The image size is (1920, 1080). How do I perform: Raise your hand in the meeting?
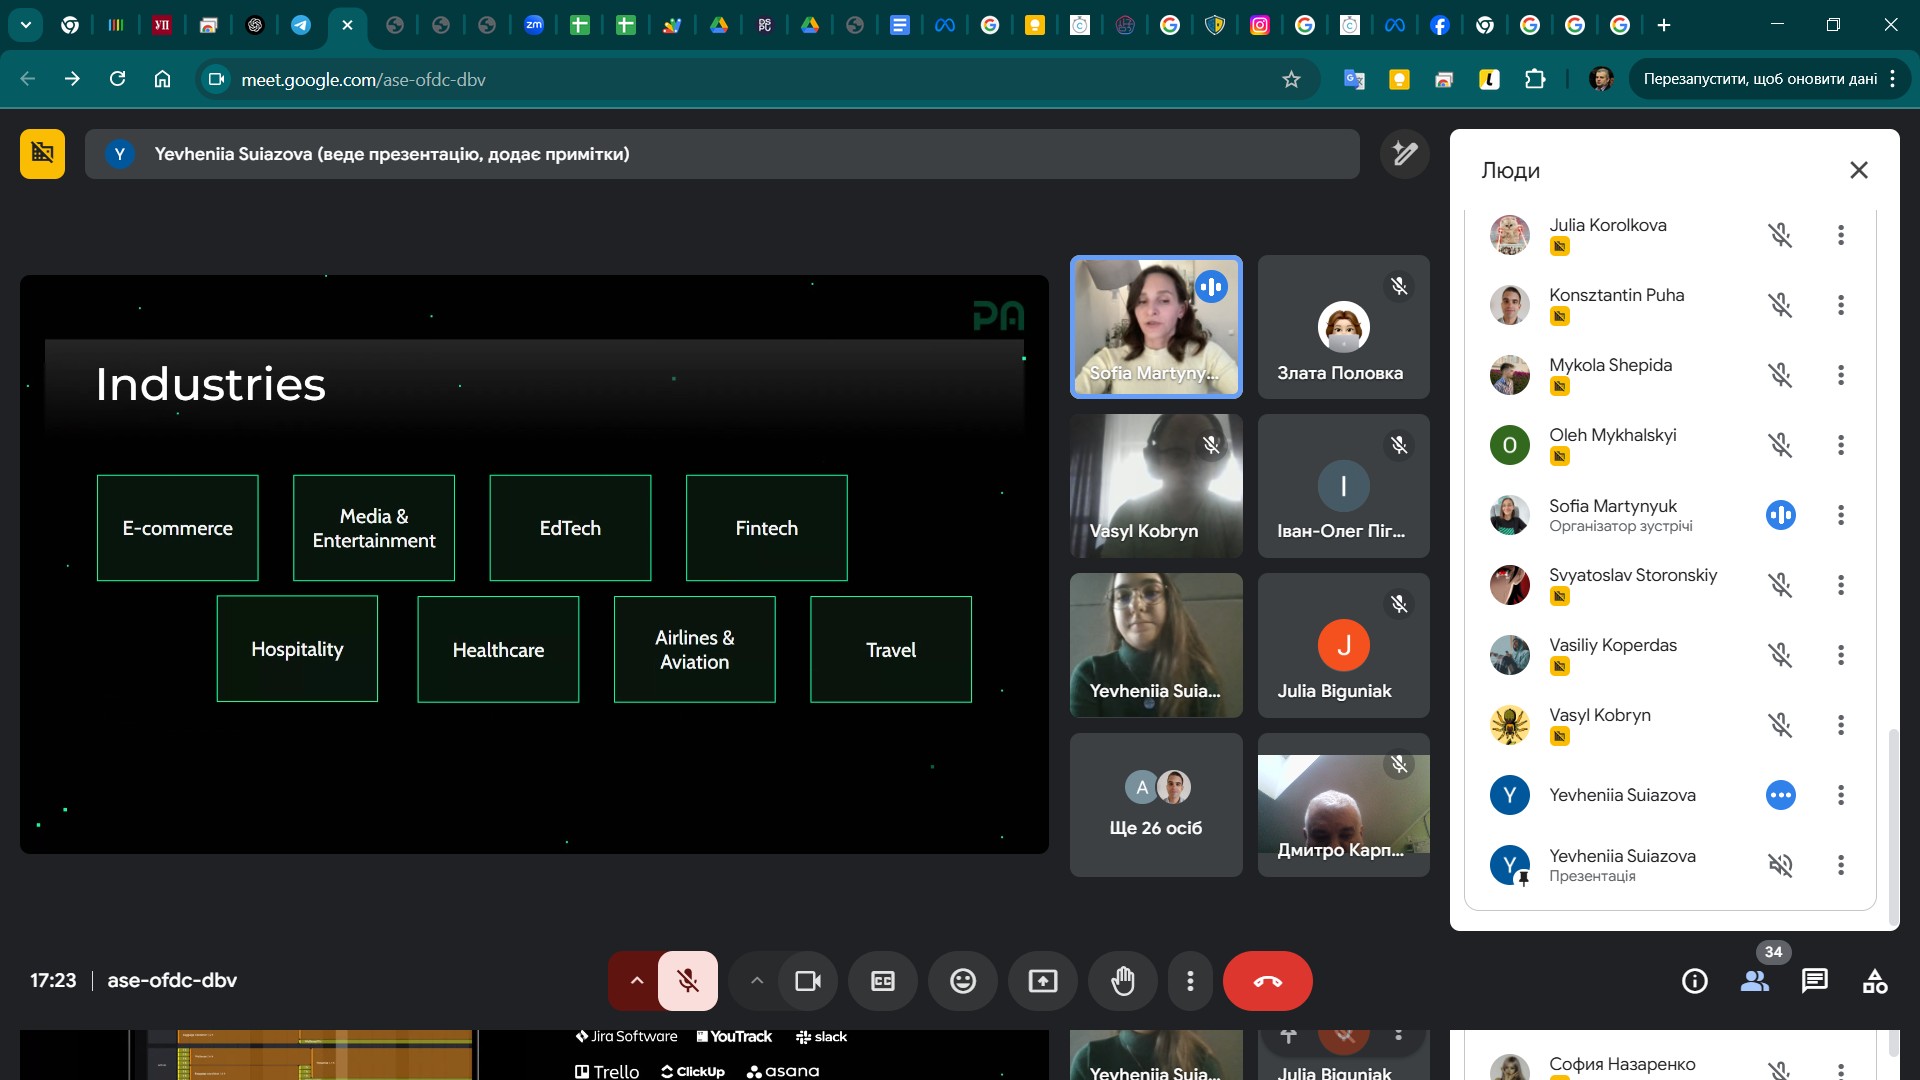point(1123,981)
